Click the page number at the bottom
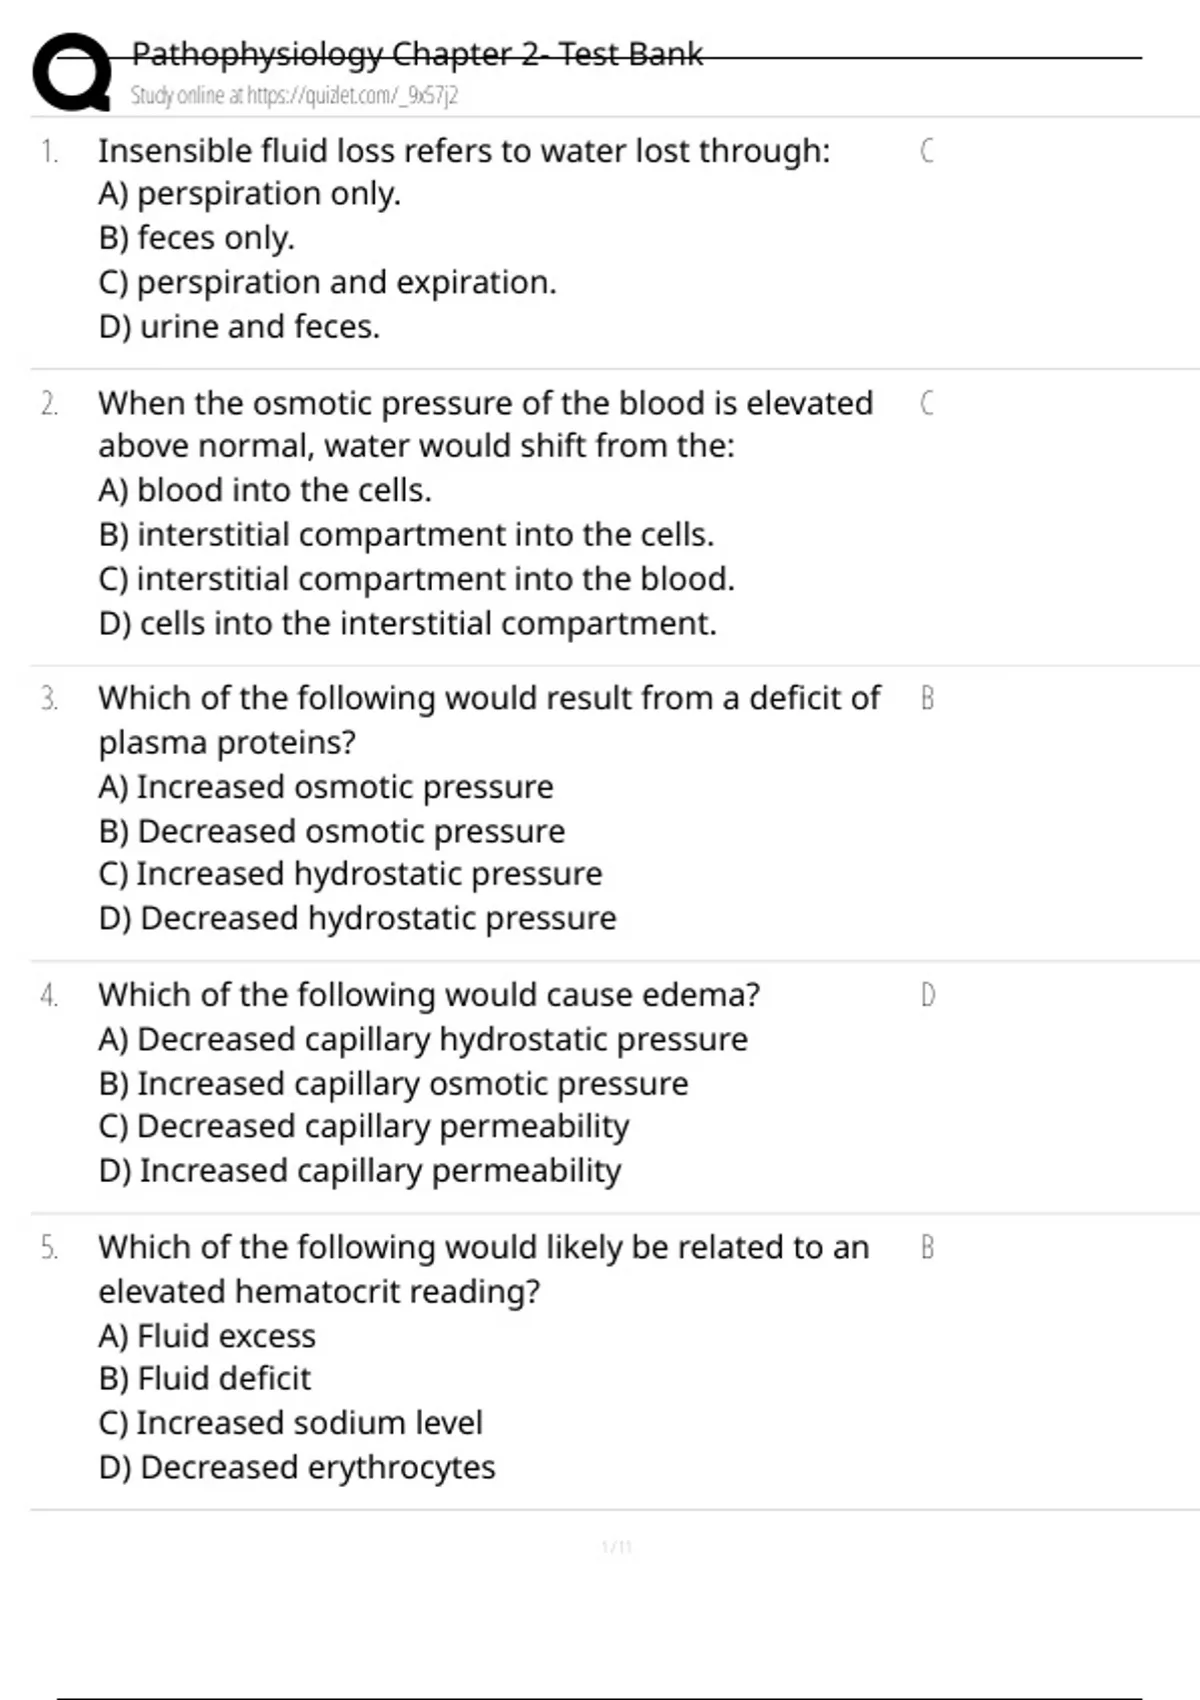1200x1700 pixels. pyautogui.click(x=616, y=1548)
